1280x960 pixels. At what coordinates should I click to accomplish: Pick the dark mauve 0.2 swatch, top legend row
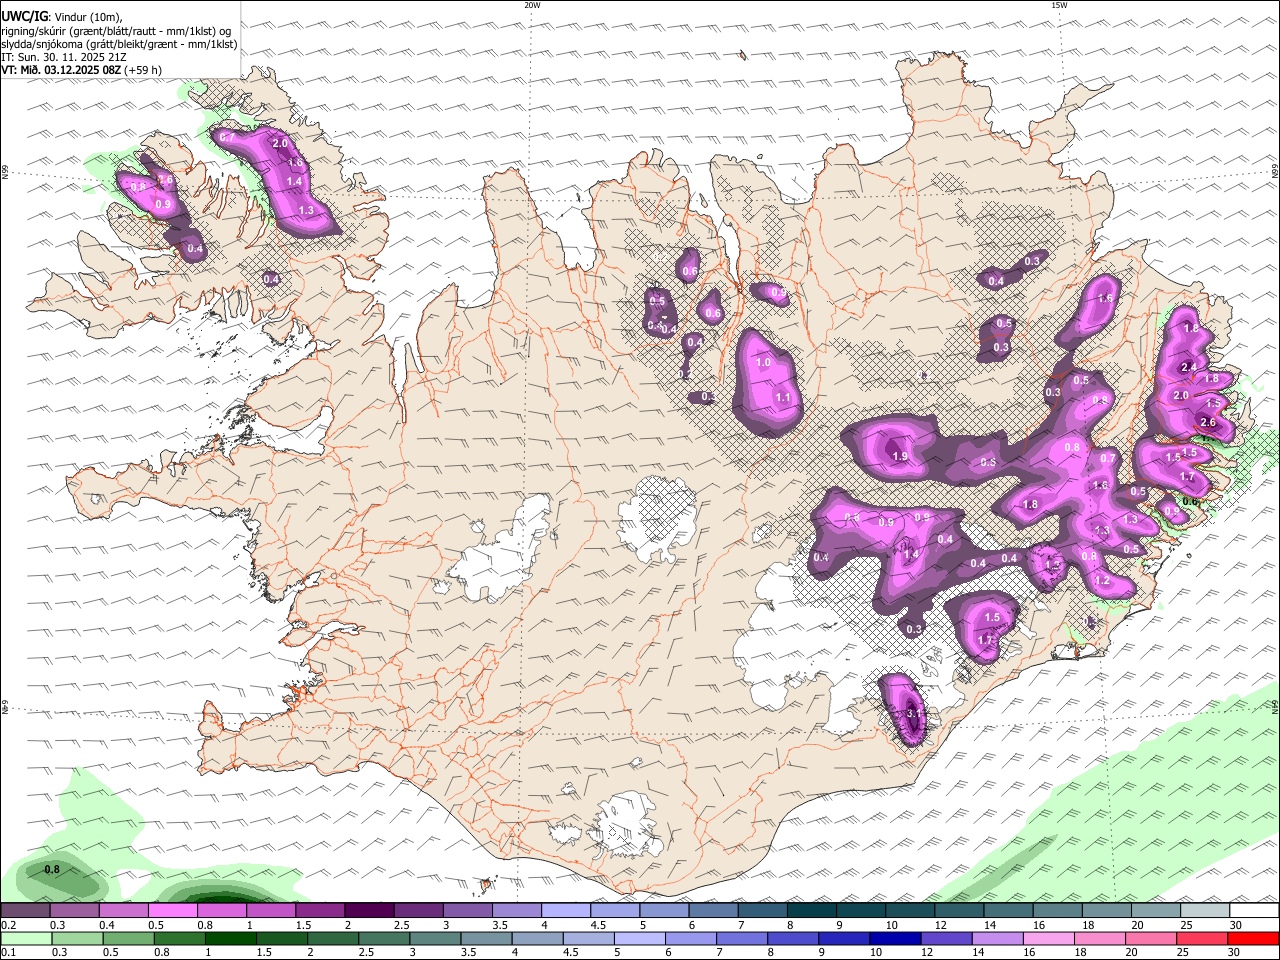25,910
